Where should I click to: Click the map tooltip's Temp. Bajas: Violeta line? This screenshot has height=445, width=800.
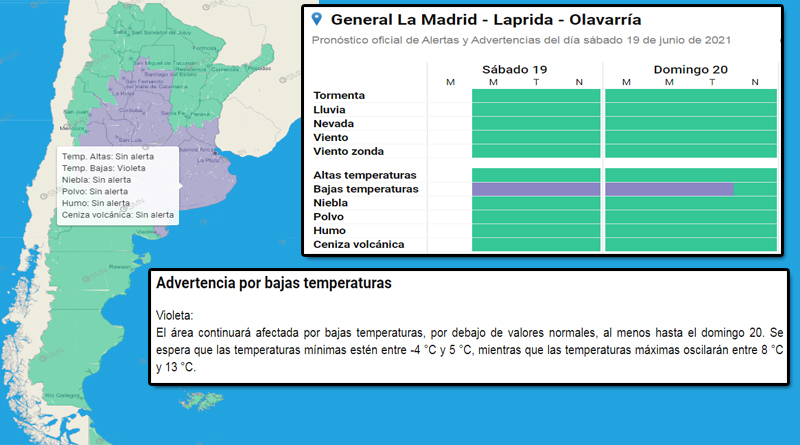[x=104, y=168]
